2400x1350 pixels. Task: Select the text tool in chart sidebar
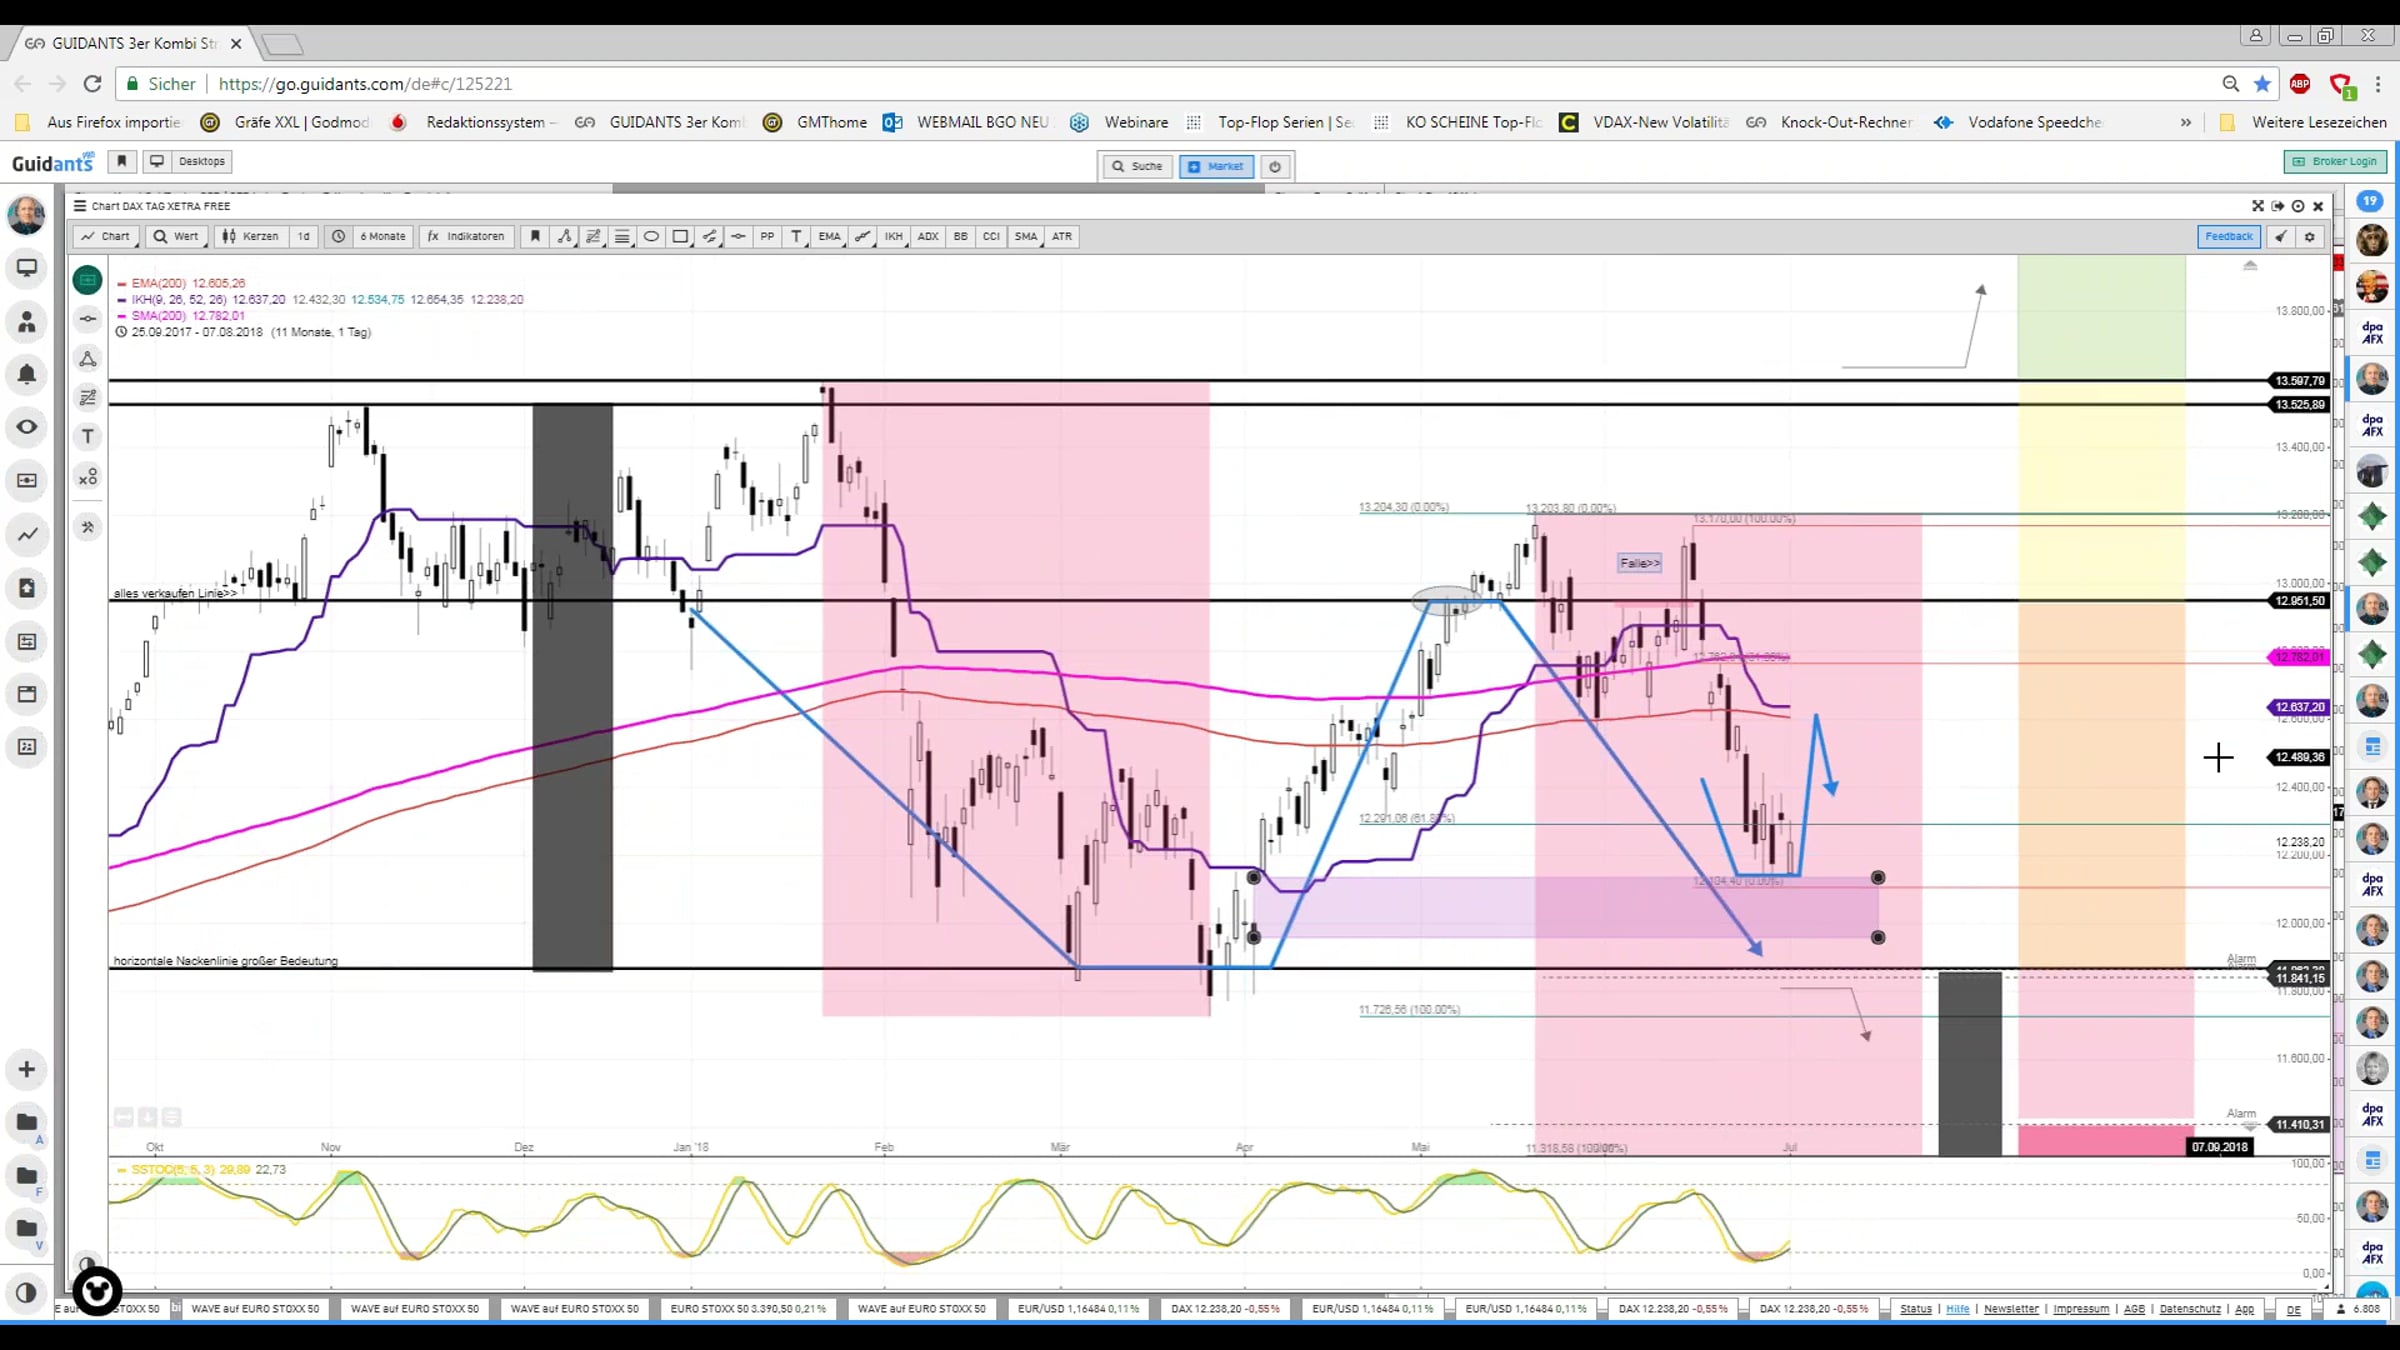tap(88, 436)
